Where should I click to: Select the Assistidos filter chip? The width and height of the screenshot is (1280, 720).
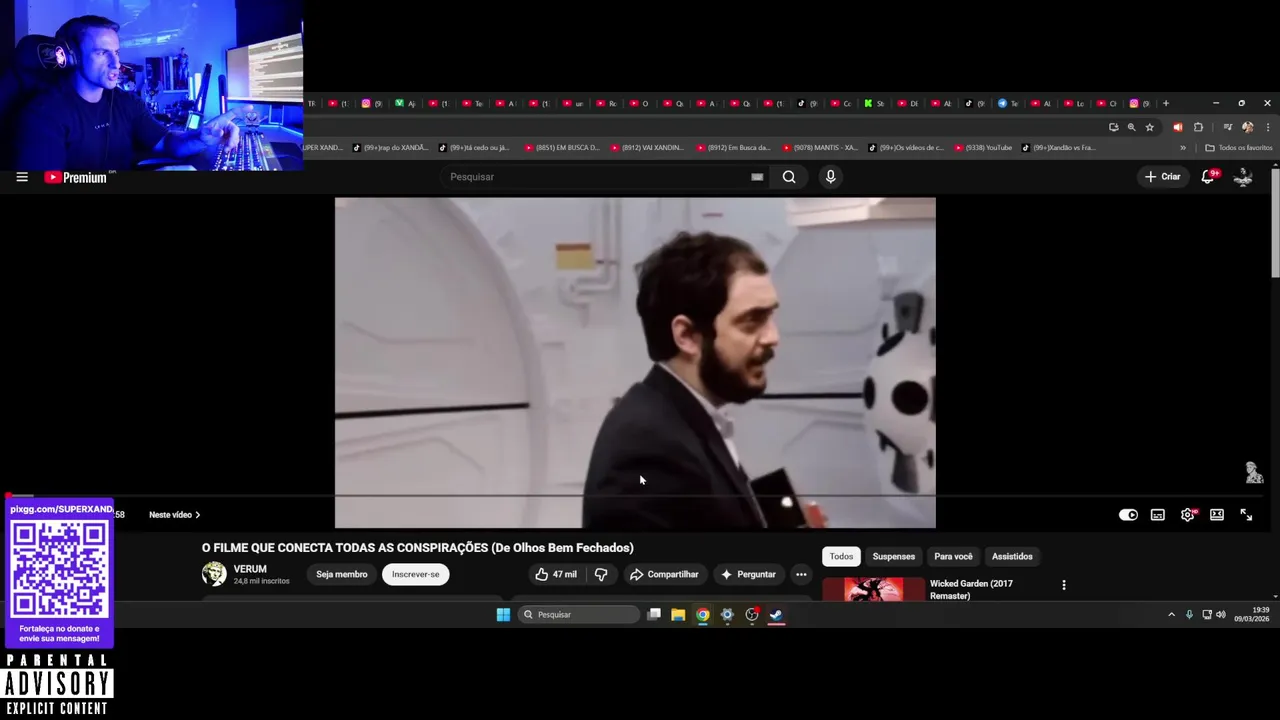[x=1012, y=556]
